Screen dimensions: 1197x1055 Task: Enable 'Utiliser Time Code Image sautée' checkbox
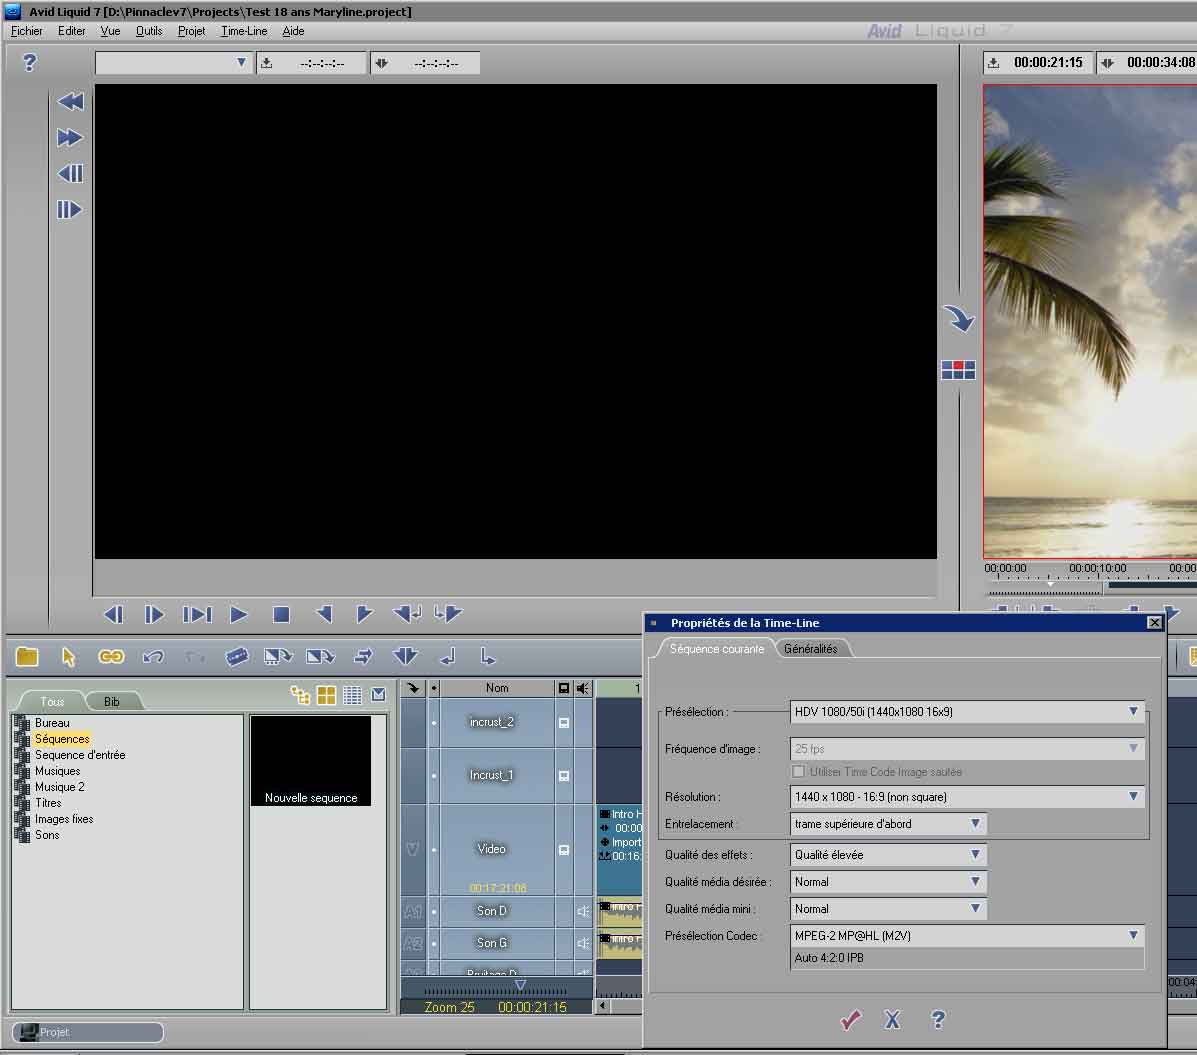(x=798, y=772)
